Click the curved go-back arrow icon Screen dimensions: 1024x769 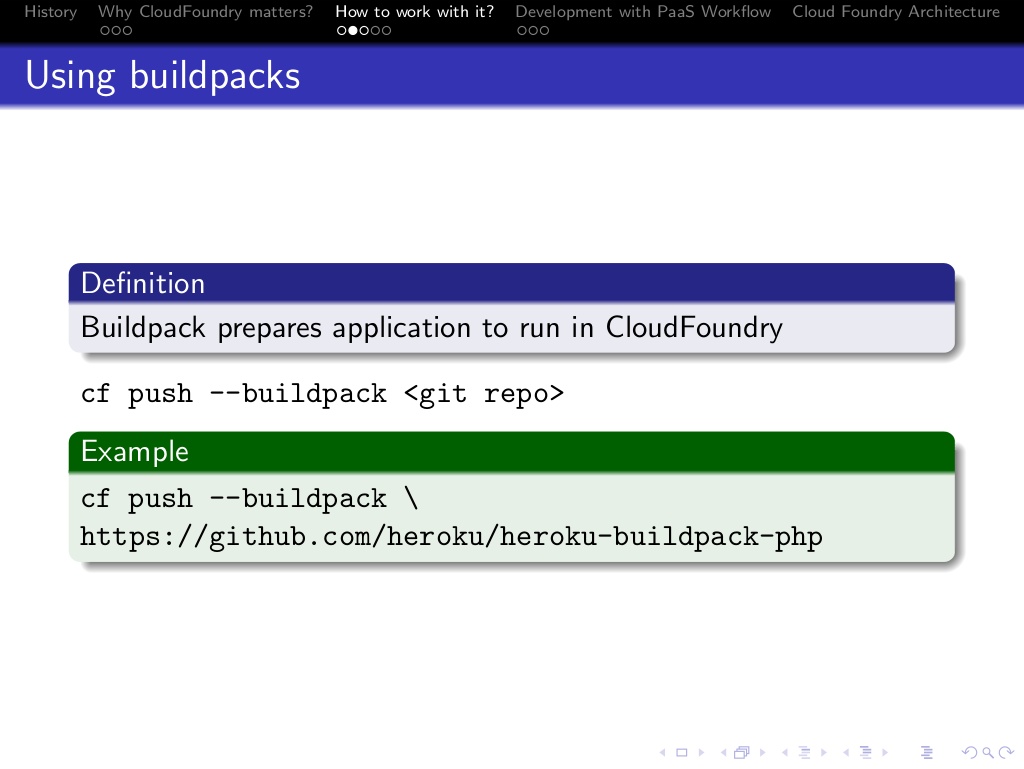click(970, 753)
